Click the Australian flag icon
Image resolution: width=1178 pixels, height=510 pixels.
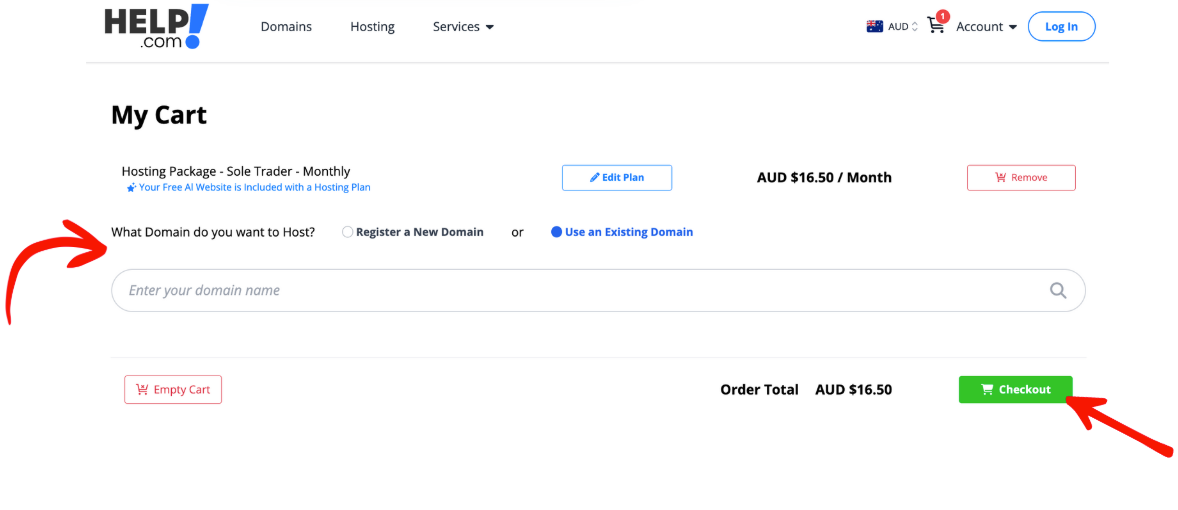874,27
